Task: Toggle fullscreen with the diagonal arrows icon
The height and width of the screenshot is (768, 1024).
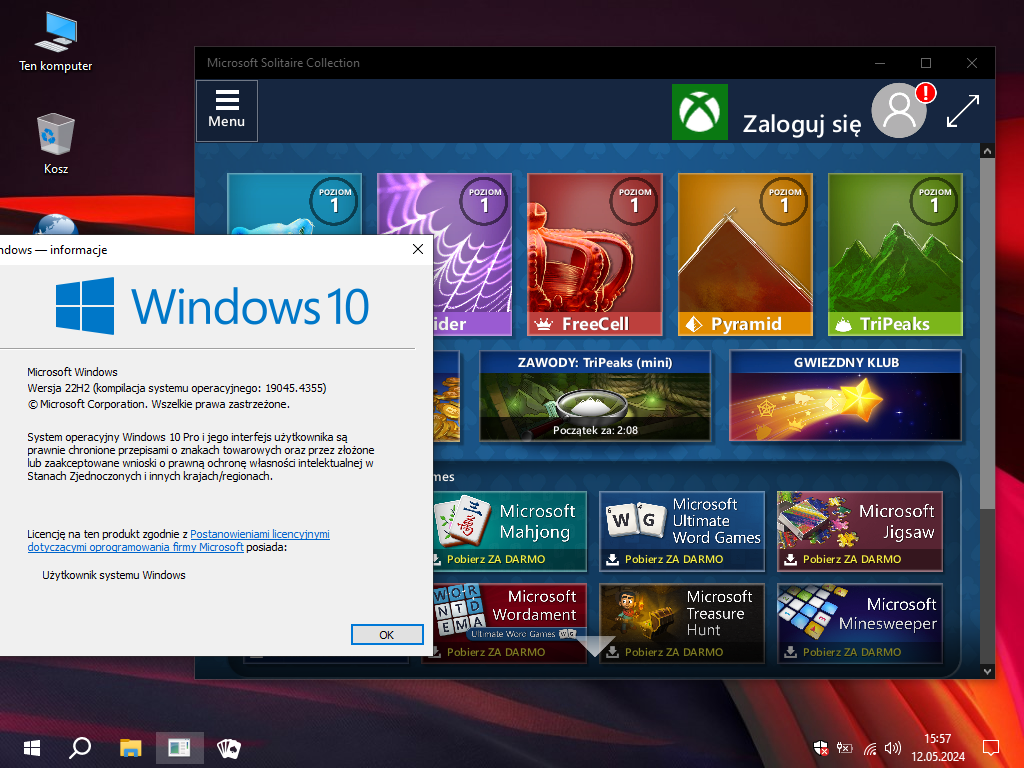Action: pyautogui.click(x=962, y=111)
